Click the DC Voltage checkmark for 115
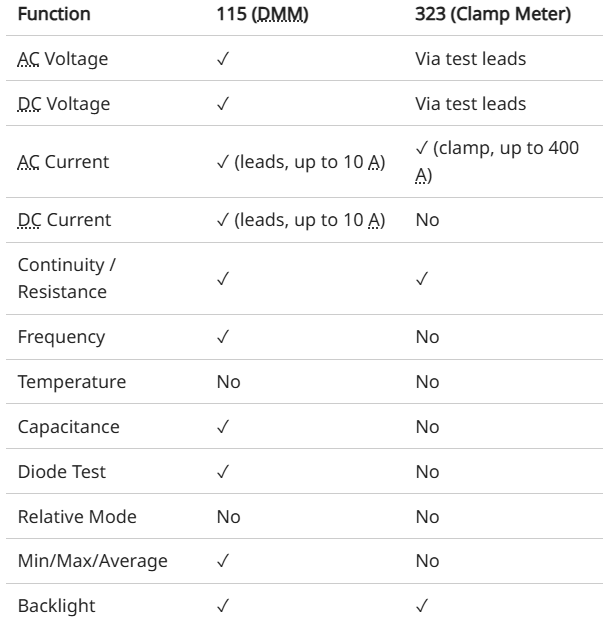Image resolution: width=608 pixels, height=632 pixels. pos(223,104)
